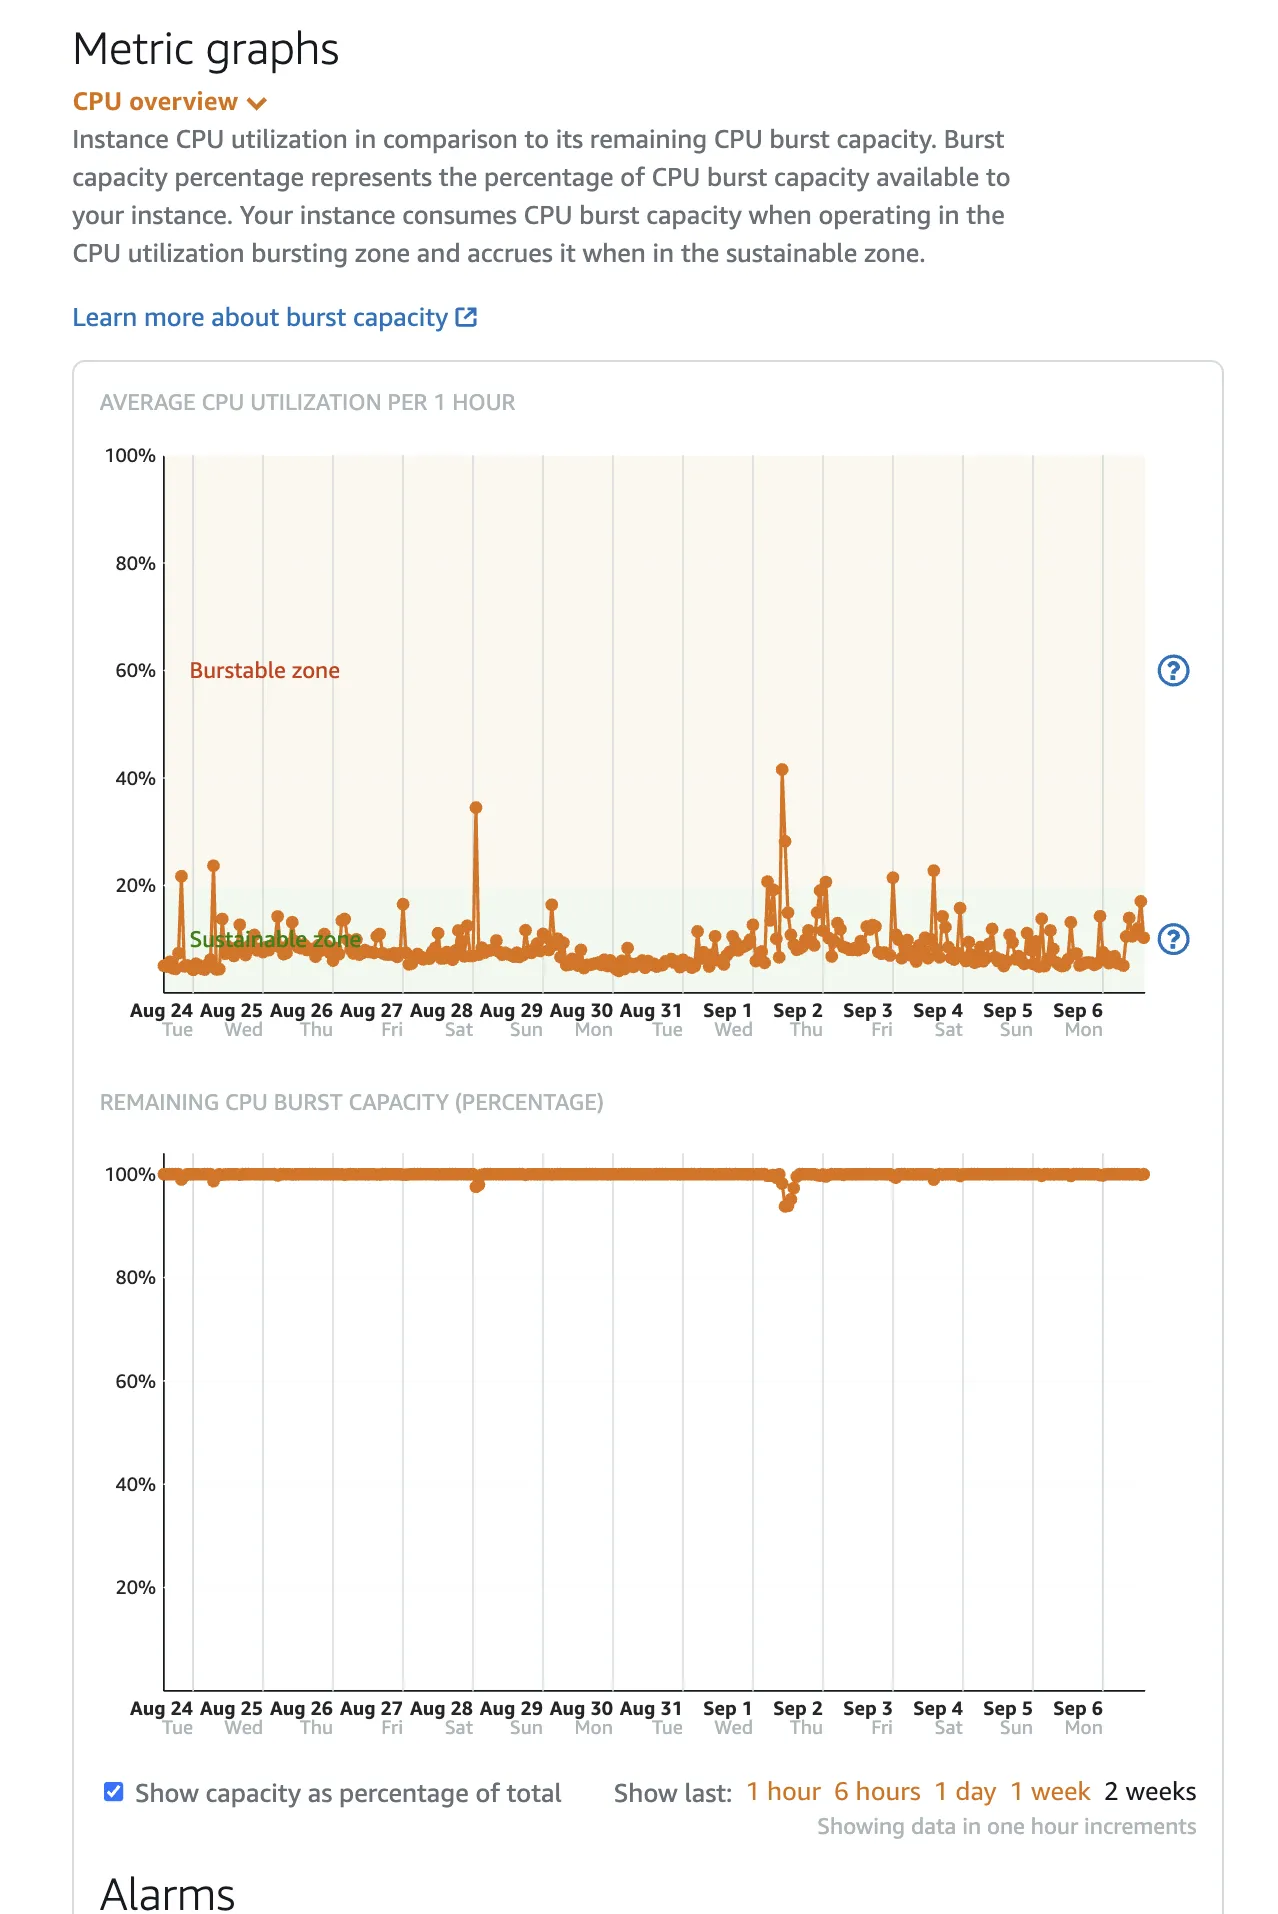Click the external link icon beside burst capacity
The width and height of the screenshot is (1278, 1914).
point(466,317)
